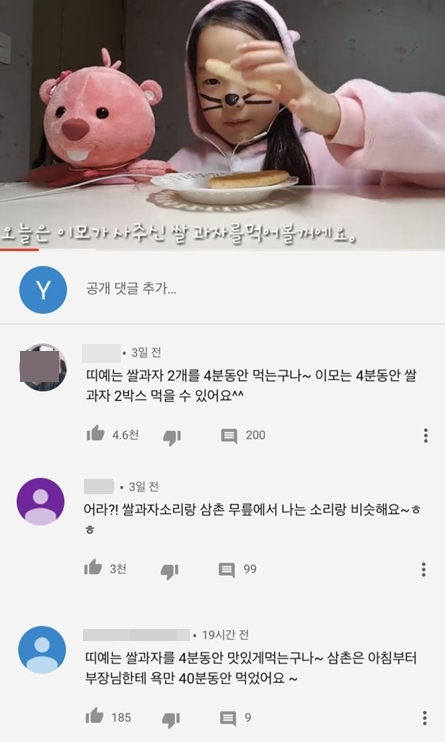Image resolution: width=445 pixels, height=742 pixels.
Task: Dislike the comment posted 19시간 전
Action: 171,719
